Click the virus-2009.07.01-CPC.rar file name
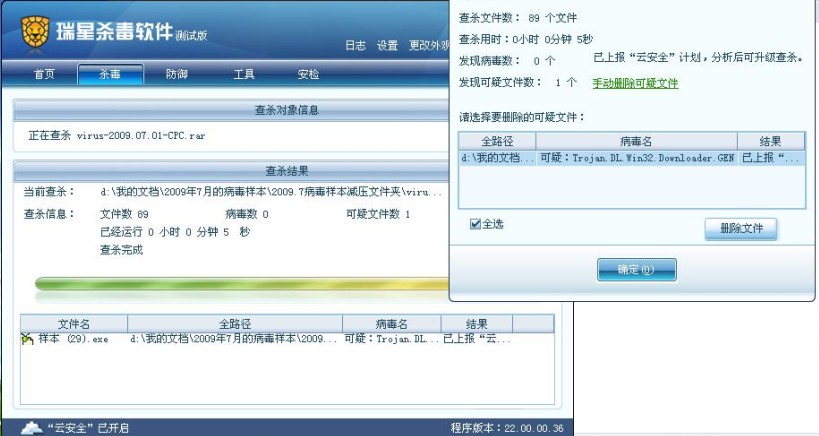Viewport: 819px width, 436px height. (x=141, y=136)
